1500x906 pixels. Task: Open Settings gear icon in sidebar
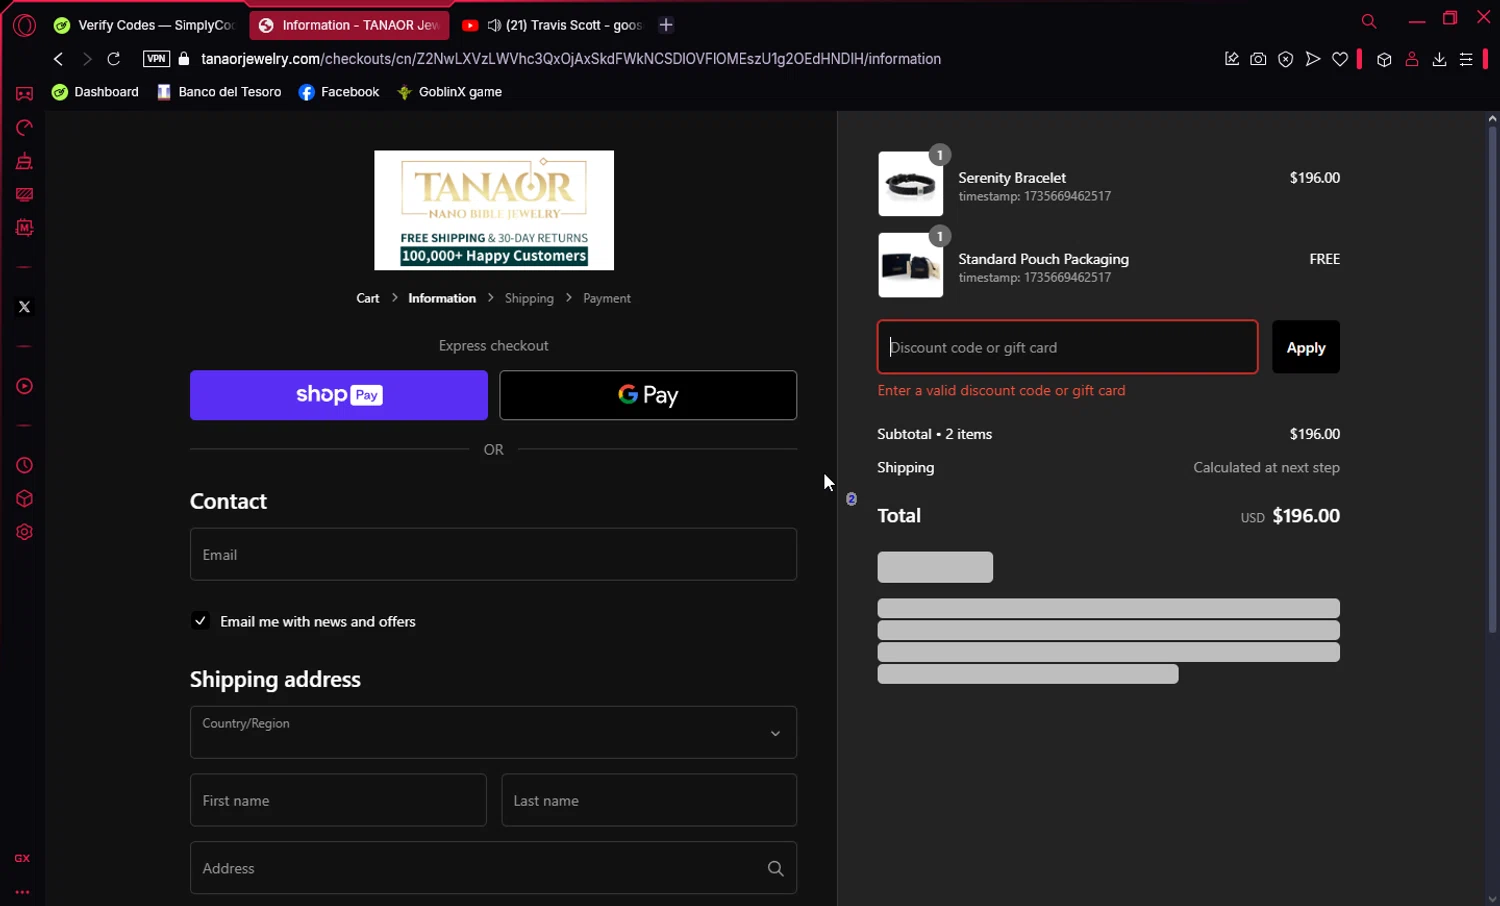point(24,532)
